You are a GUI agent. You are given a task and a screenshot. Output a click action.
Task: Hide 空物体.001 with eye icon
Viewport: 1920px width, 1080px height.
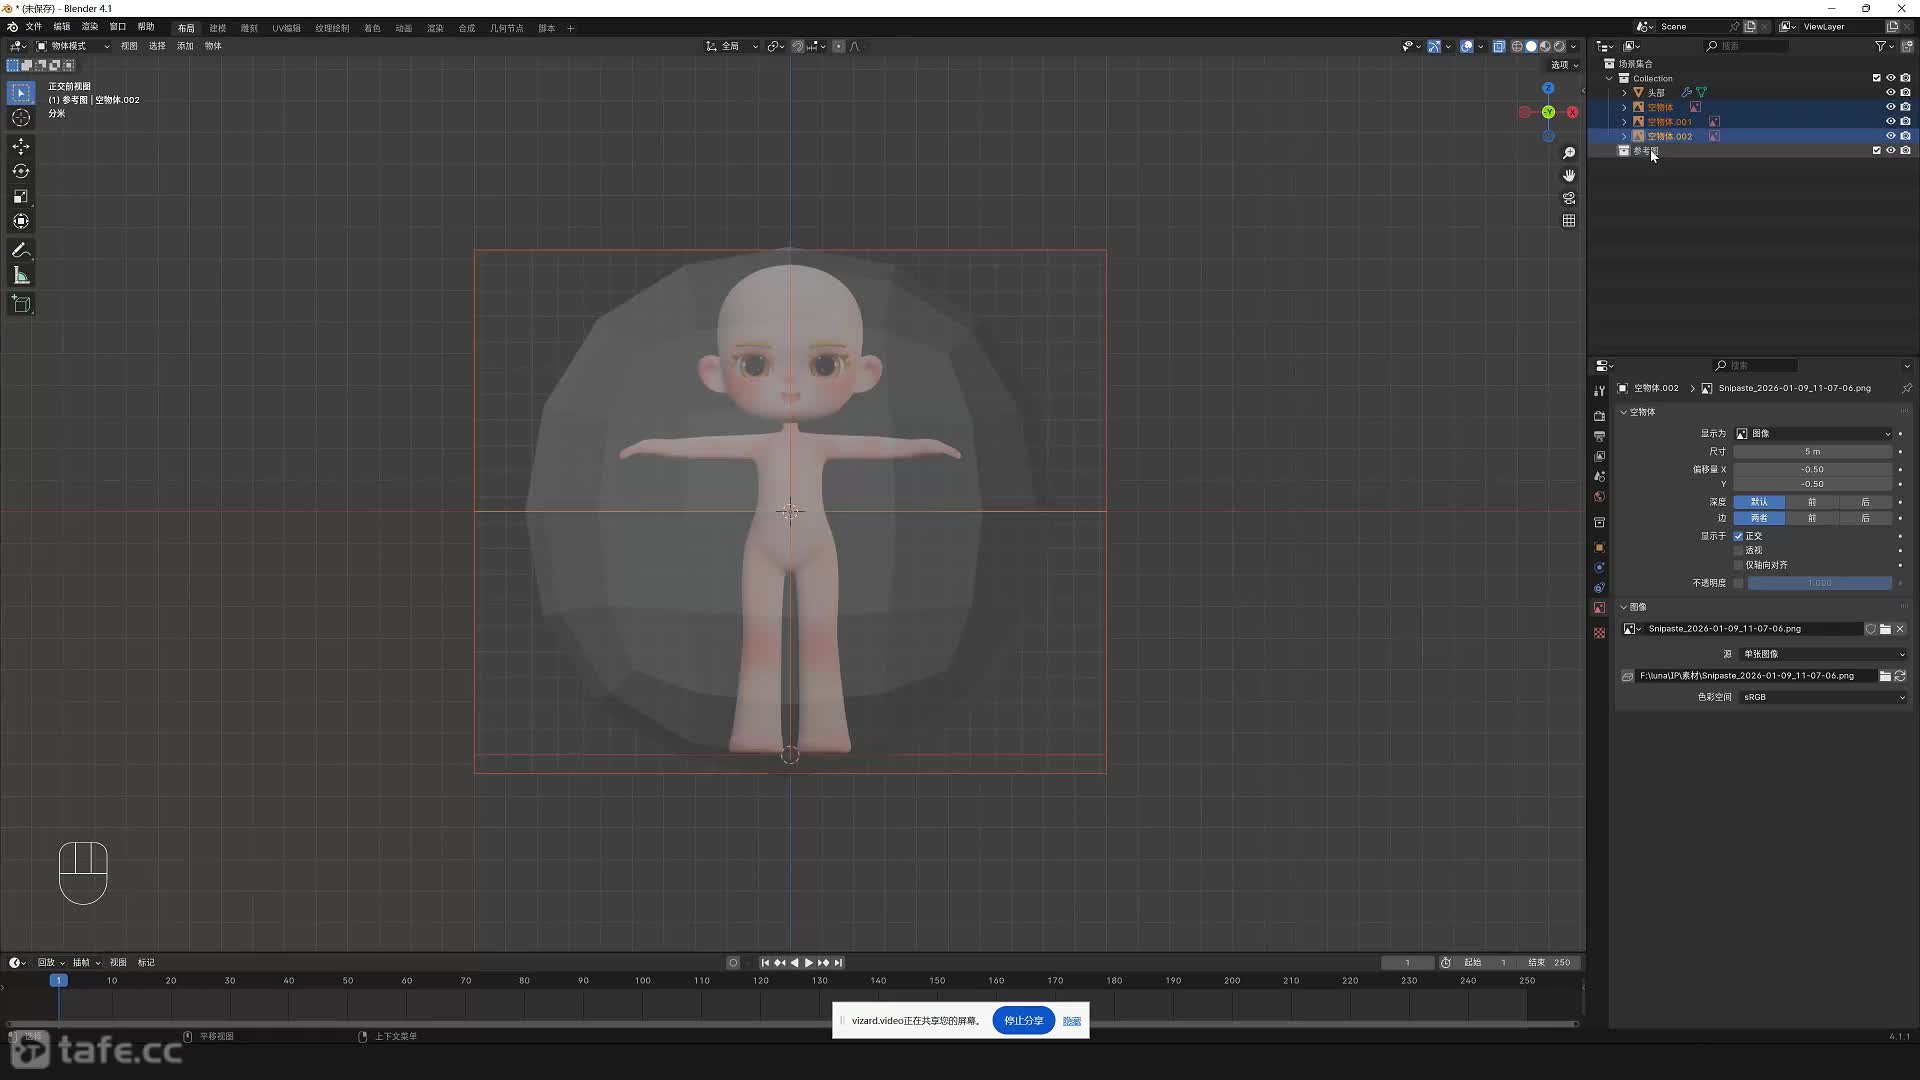tap(1890, 121)
